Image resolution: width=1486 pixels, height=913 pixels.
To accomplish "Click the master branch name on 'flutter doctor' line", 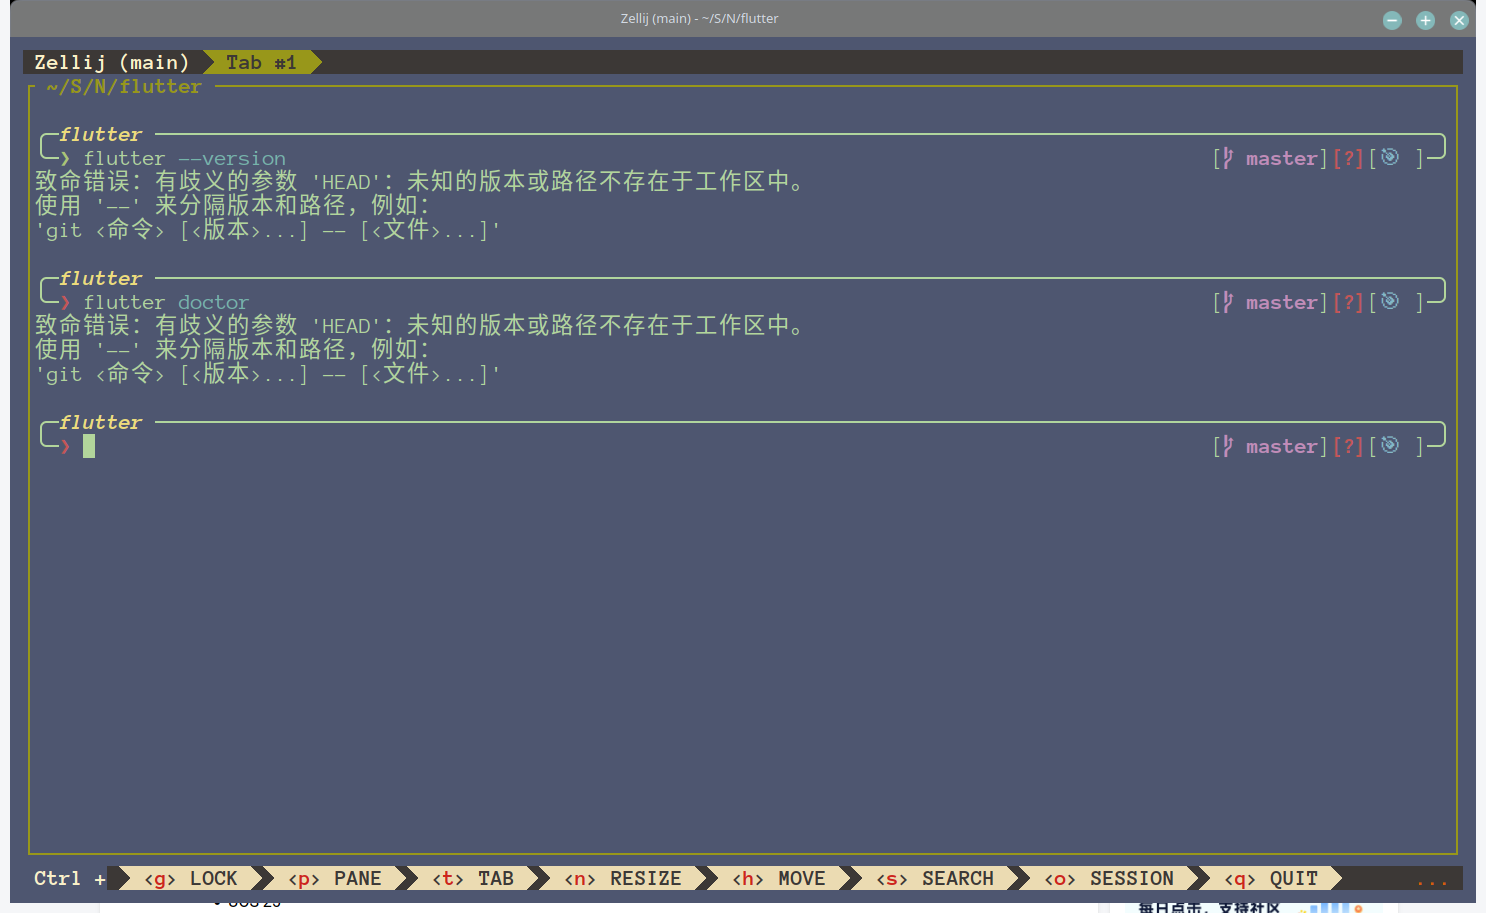I will pyautogui.click(x=1282, y=302).
